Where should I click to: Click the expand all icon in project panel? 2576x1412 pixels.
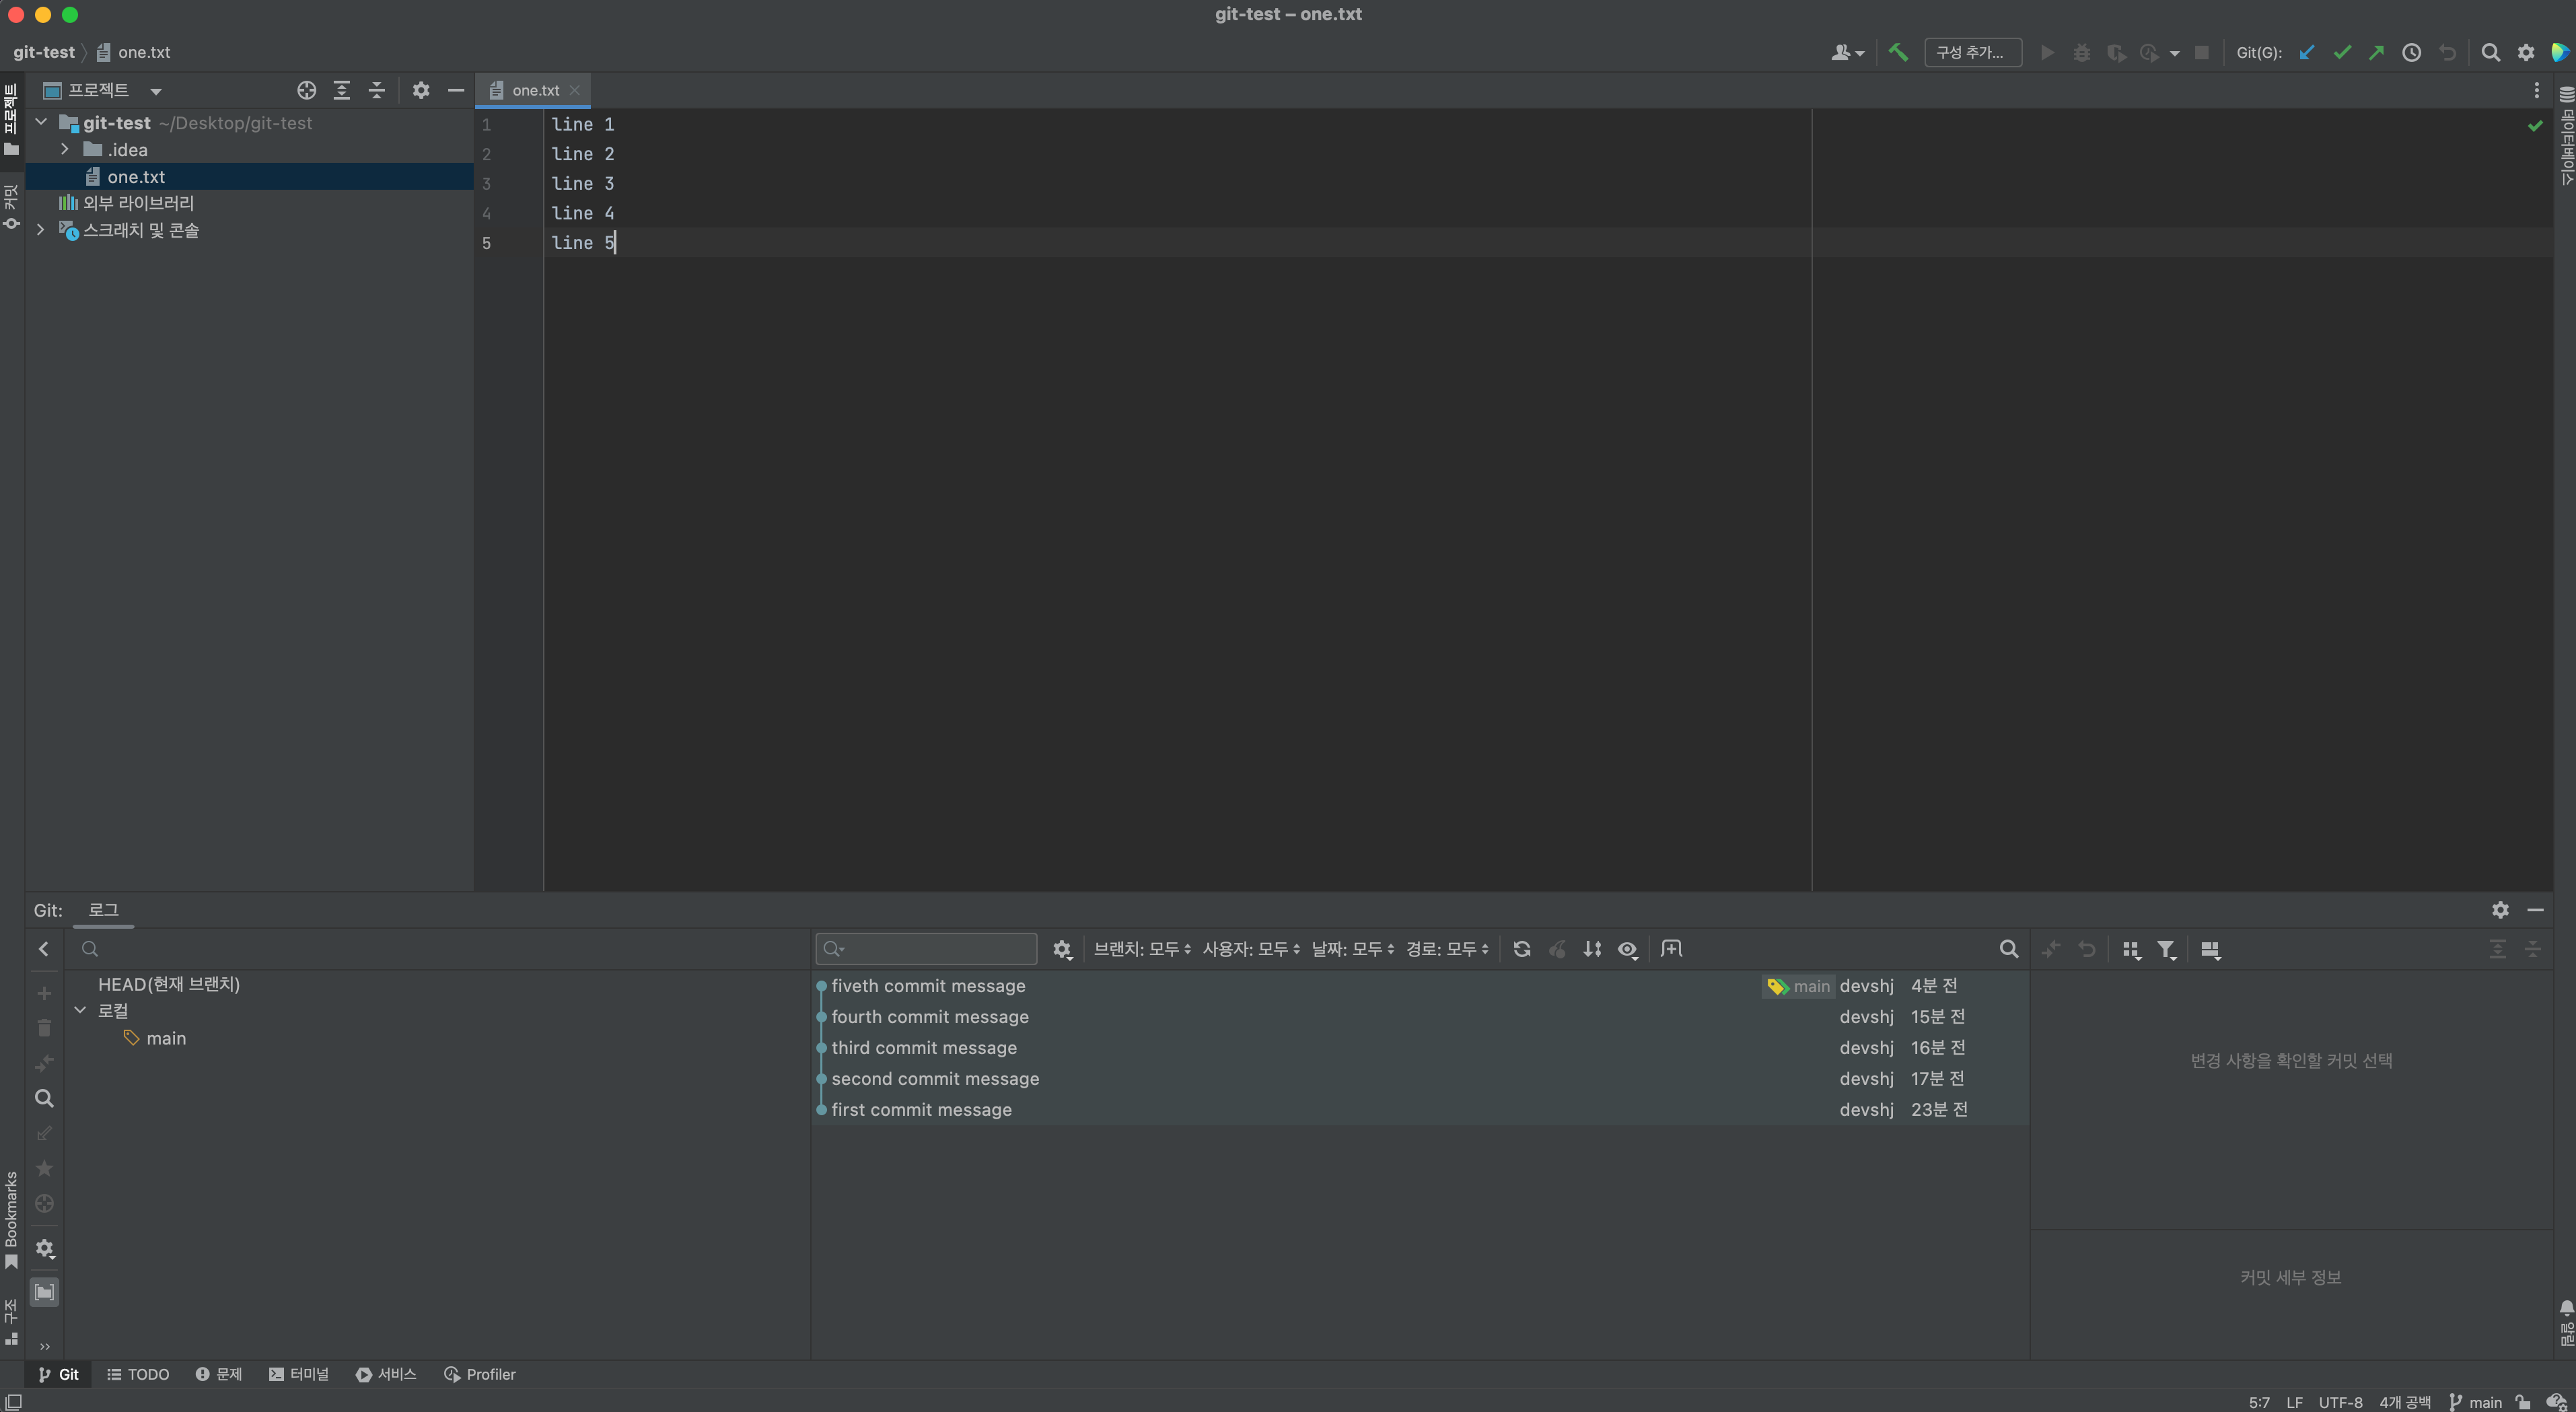[342, 90]
